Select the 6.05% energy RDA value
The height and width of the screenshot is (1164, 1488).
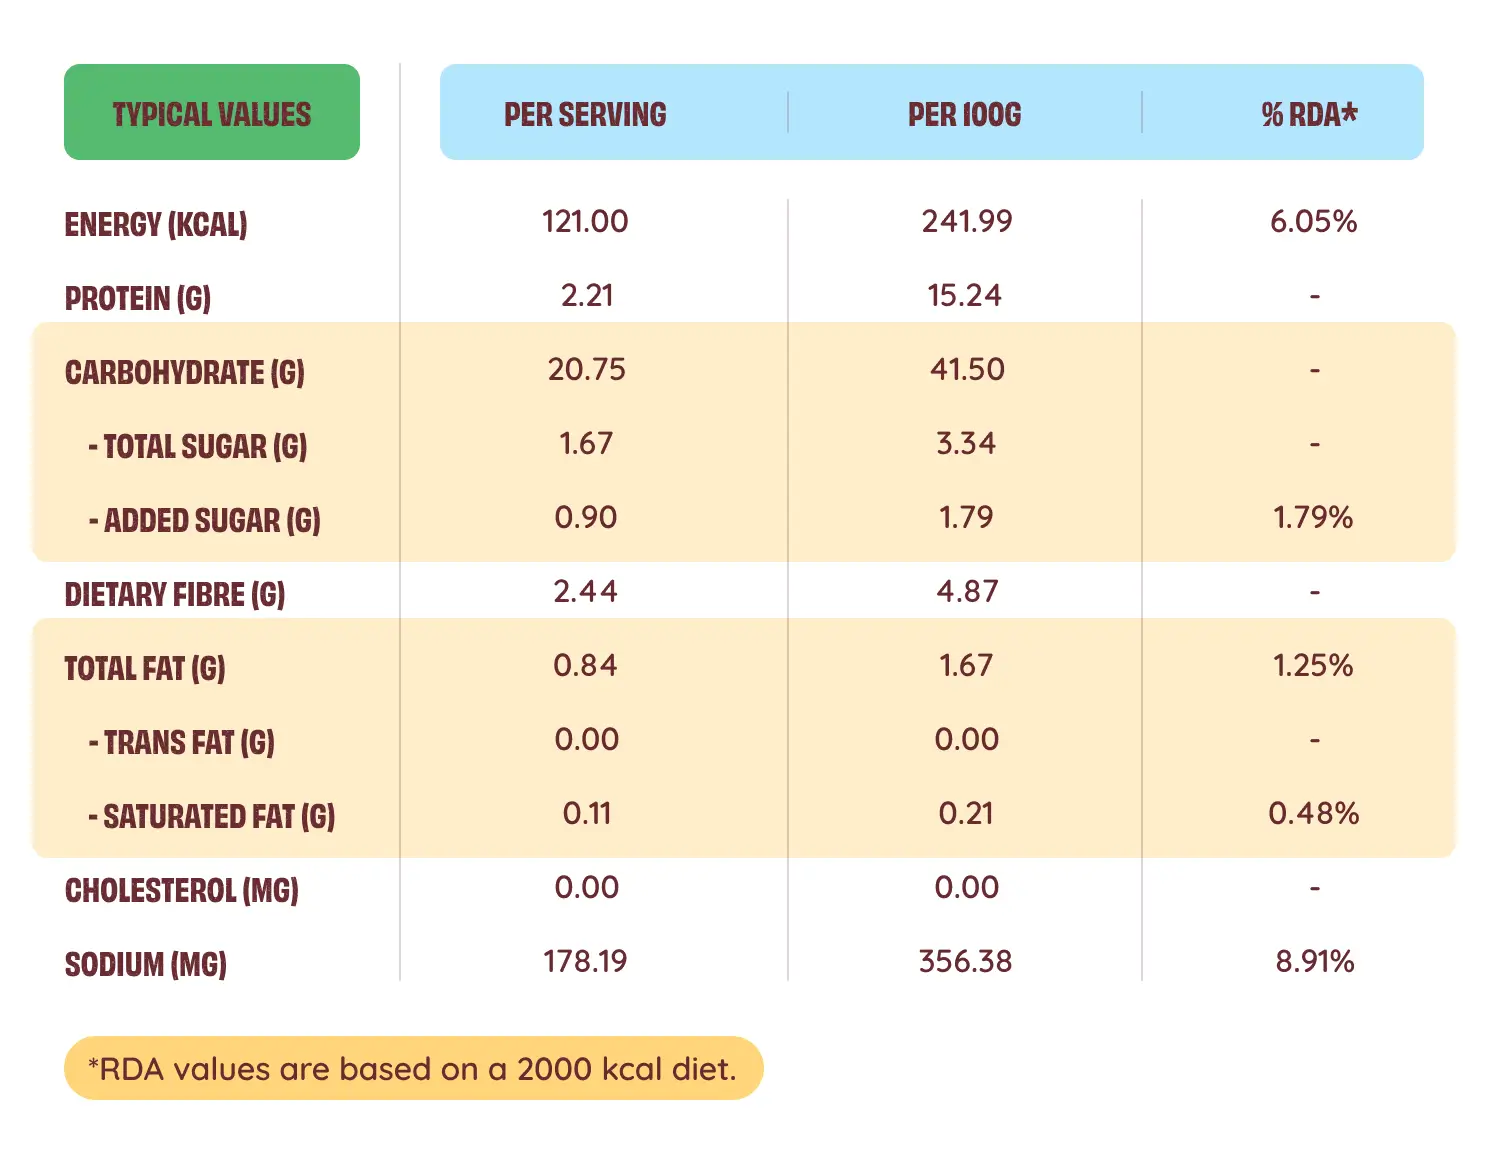click(1313, 221)
